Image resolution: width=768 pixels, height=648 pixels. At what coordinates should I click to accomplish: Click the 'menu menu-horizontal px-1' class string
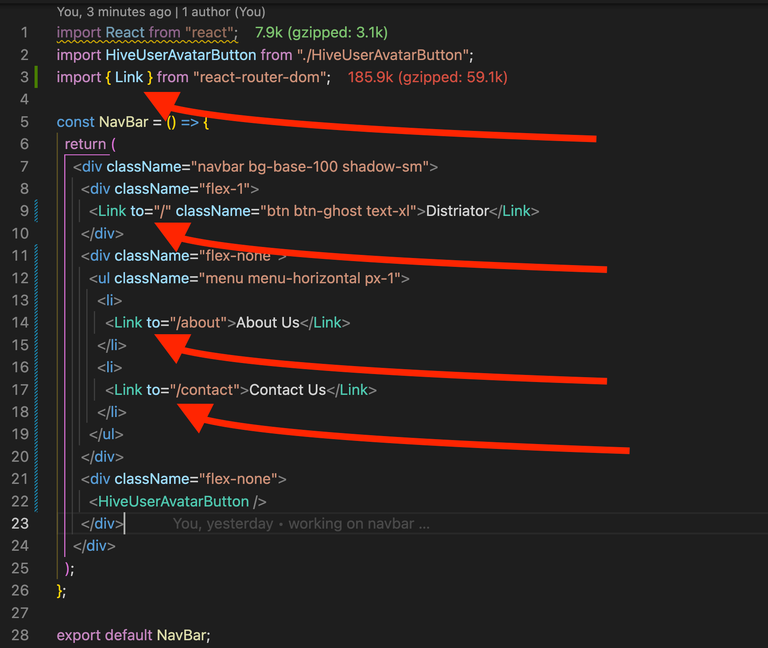click(x=300, y=278)
